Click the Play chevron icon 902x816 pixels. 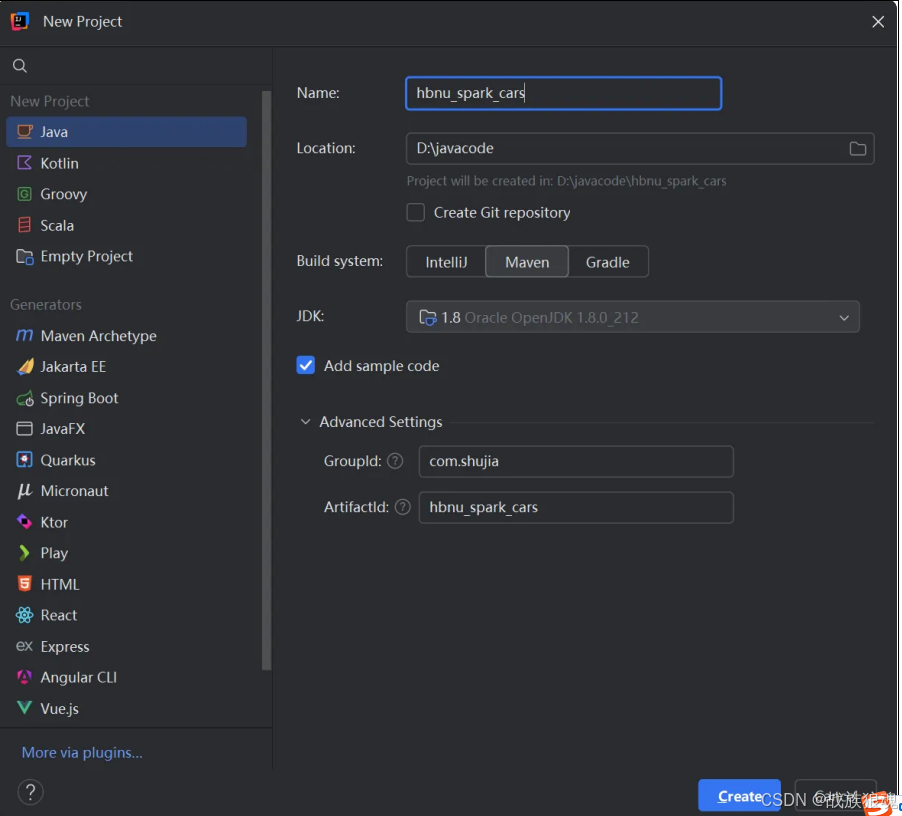tap(24, 553)
